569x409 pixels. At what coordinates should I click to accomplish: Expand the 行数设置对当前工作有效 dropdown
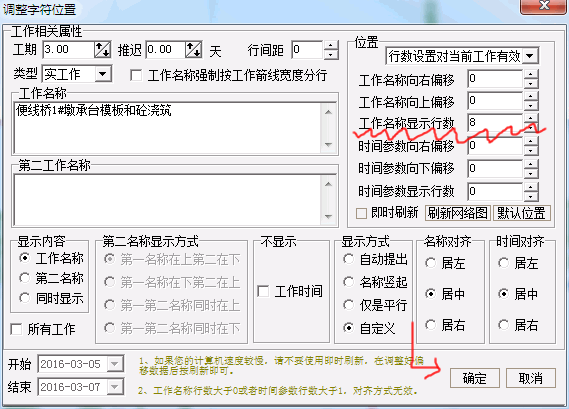[x=530, y=56]
